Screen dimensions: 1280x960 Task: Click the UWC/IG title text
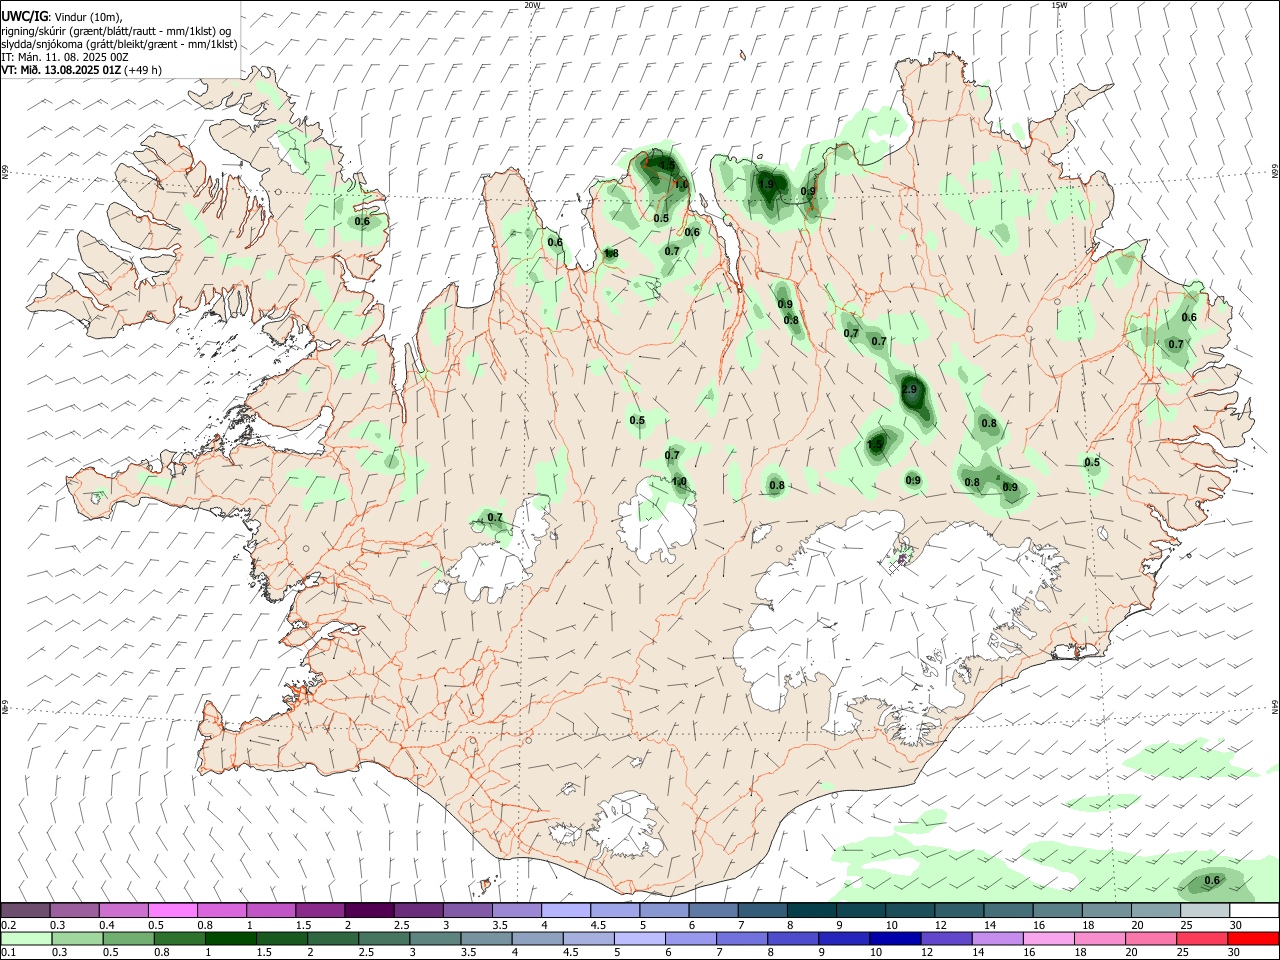[24, 16]
